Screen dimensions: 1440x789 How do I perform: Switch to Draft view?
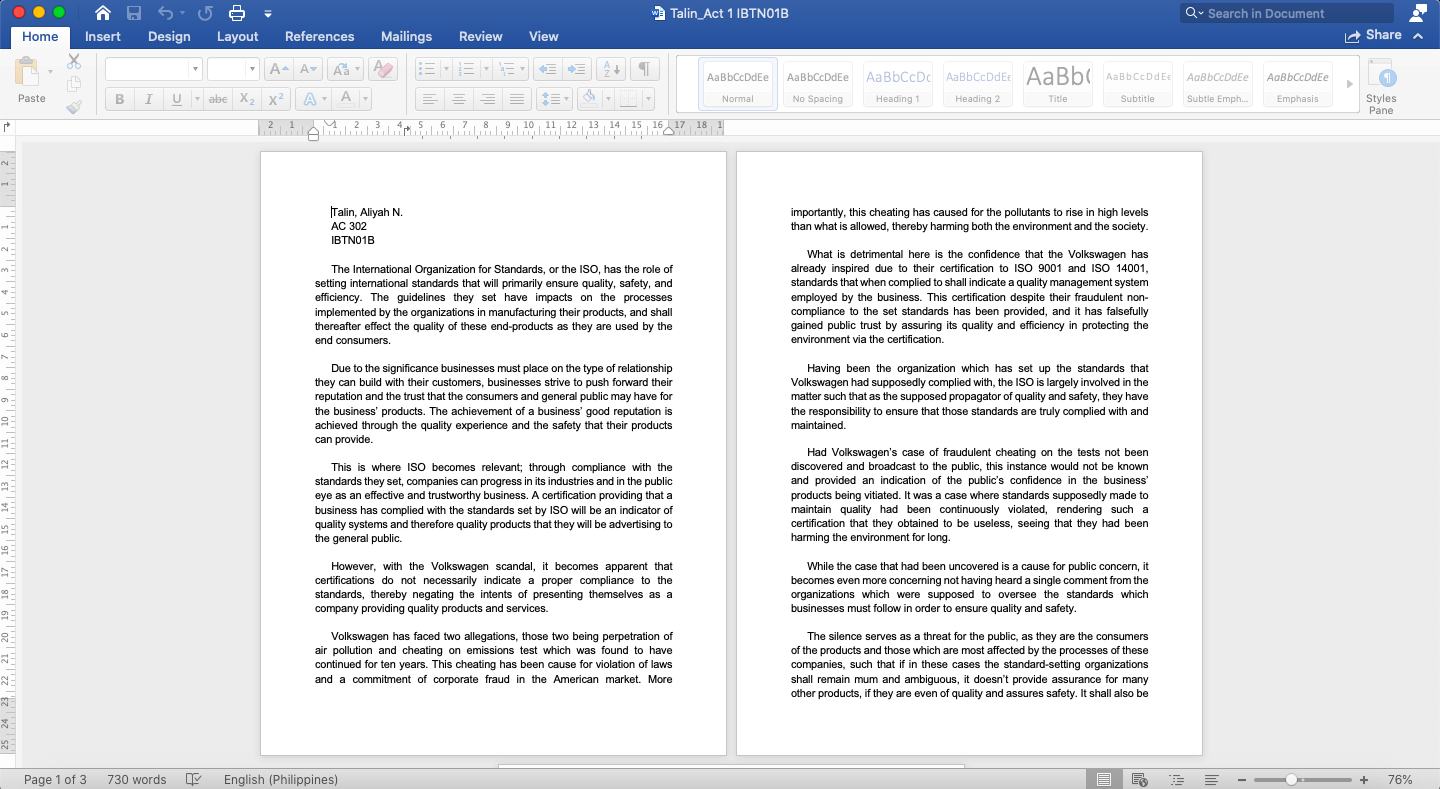1211,780
